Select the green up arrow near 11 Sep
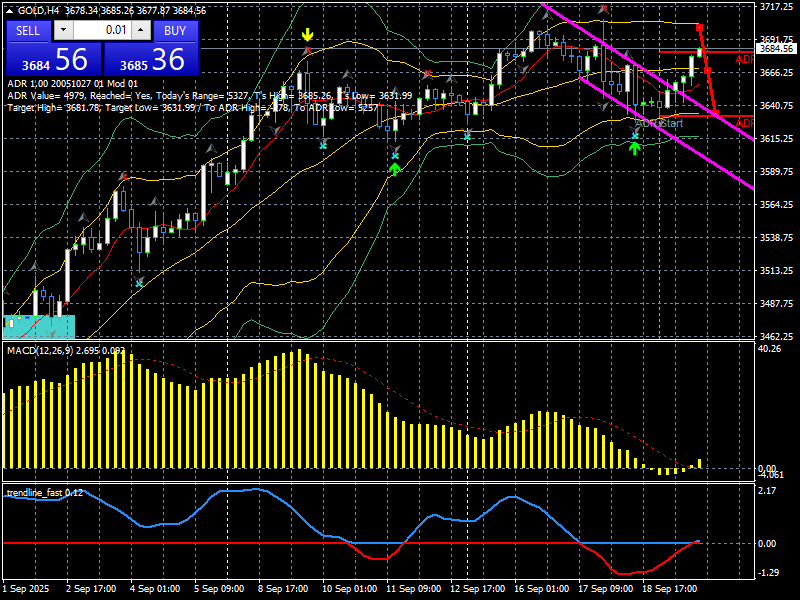The width and height of the screenshot is (800, 600). (394, 169)
